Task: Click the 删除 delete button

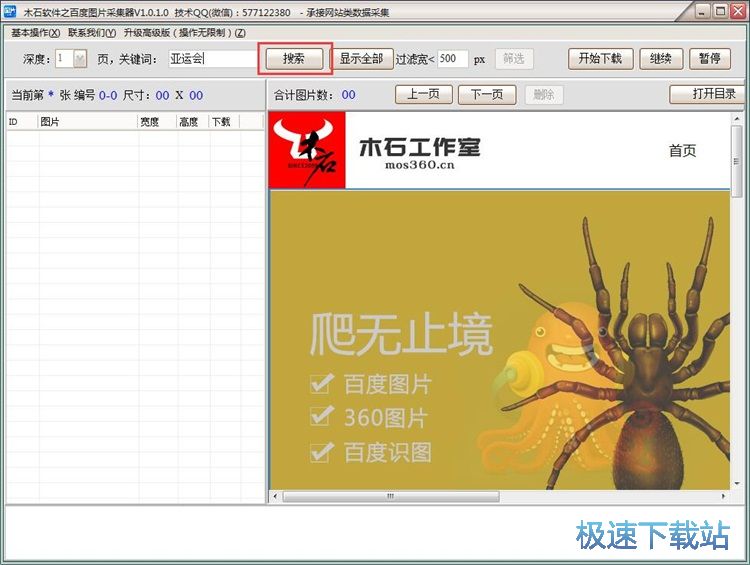Action: tap(544, 94)
